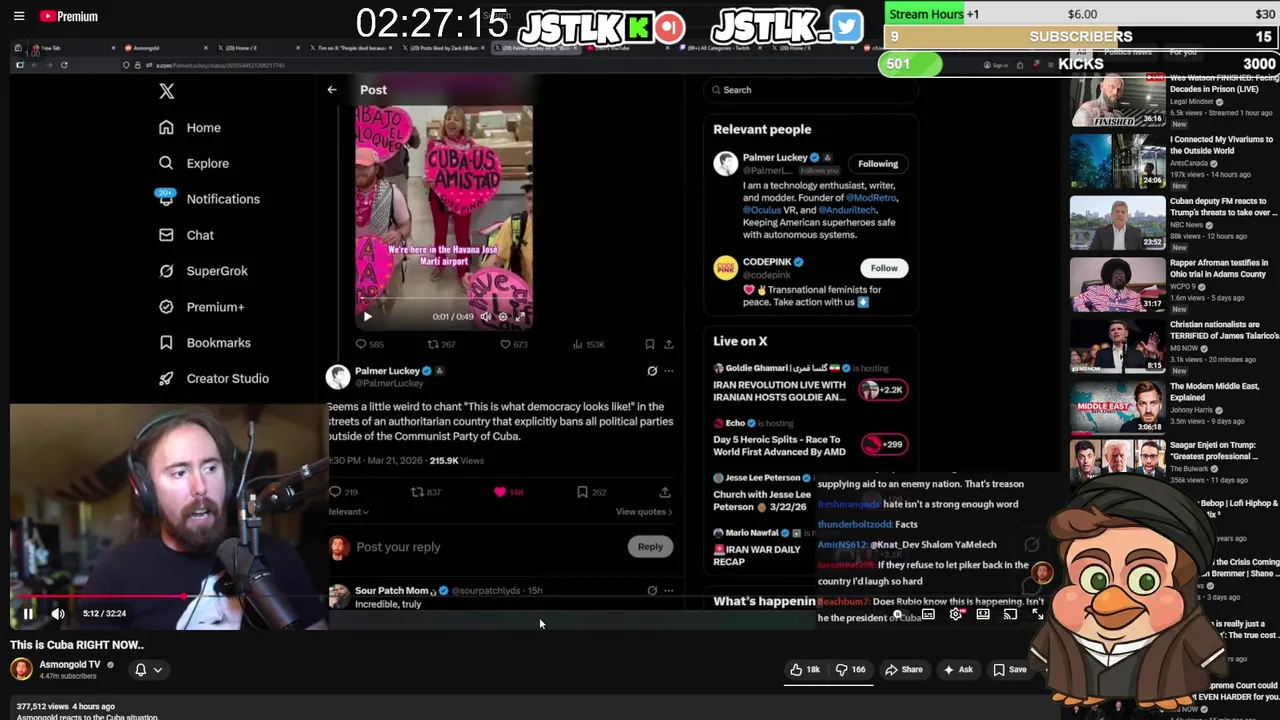
Task: Toggle YouTube subtitles captions button
Action: 928,614
